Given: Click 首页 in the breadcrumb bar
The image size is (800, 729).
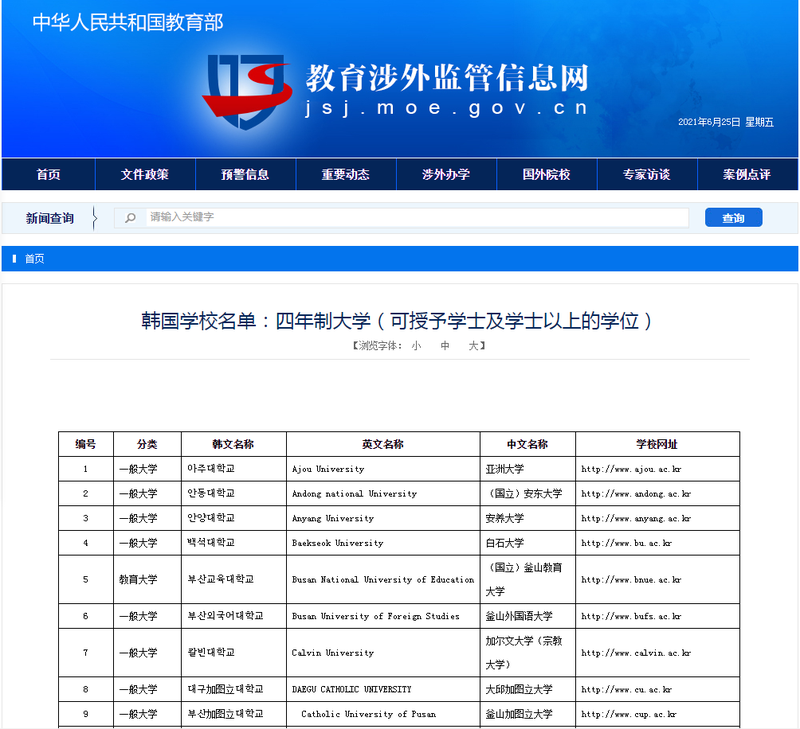Looking at the screenshot, I should (x=34, y=259).
